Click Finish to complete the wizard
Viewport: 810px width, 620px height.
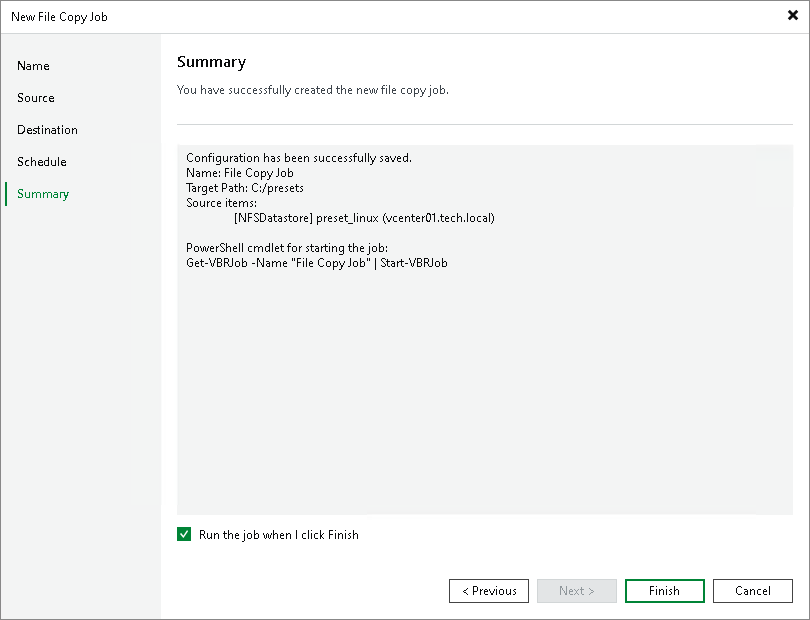(x=664, y=591)
